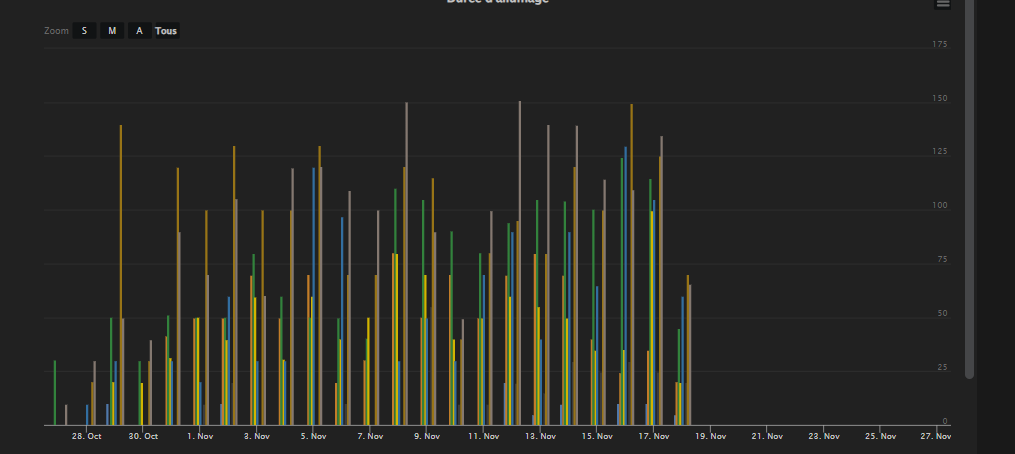The width and height of the screenshot is (1015, 454).
Task: Click the 9. Nov axis label
Action: pyautogui.click(x=427, y=437)
